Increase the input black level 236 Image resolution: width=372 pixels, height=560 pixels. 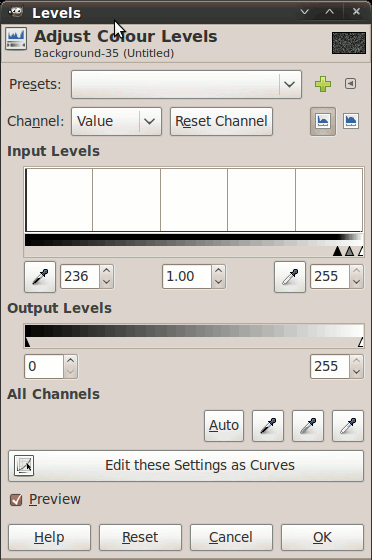(x=106, y=271)
